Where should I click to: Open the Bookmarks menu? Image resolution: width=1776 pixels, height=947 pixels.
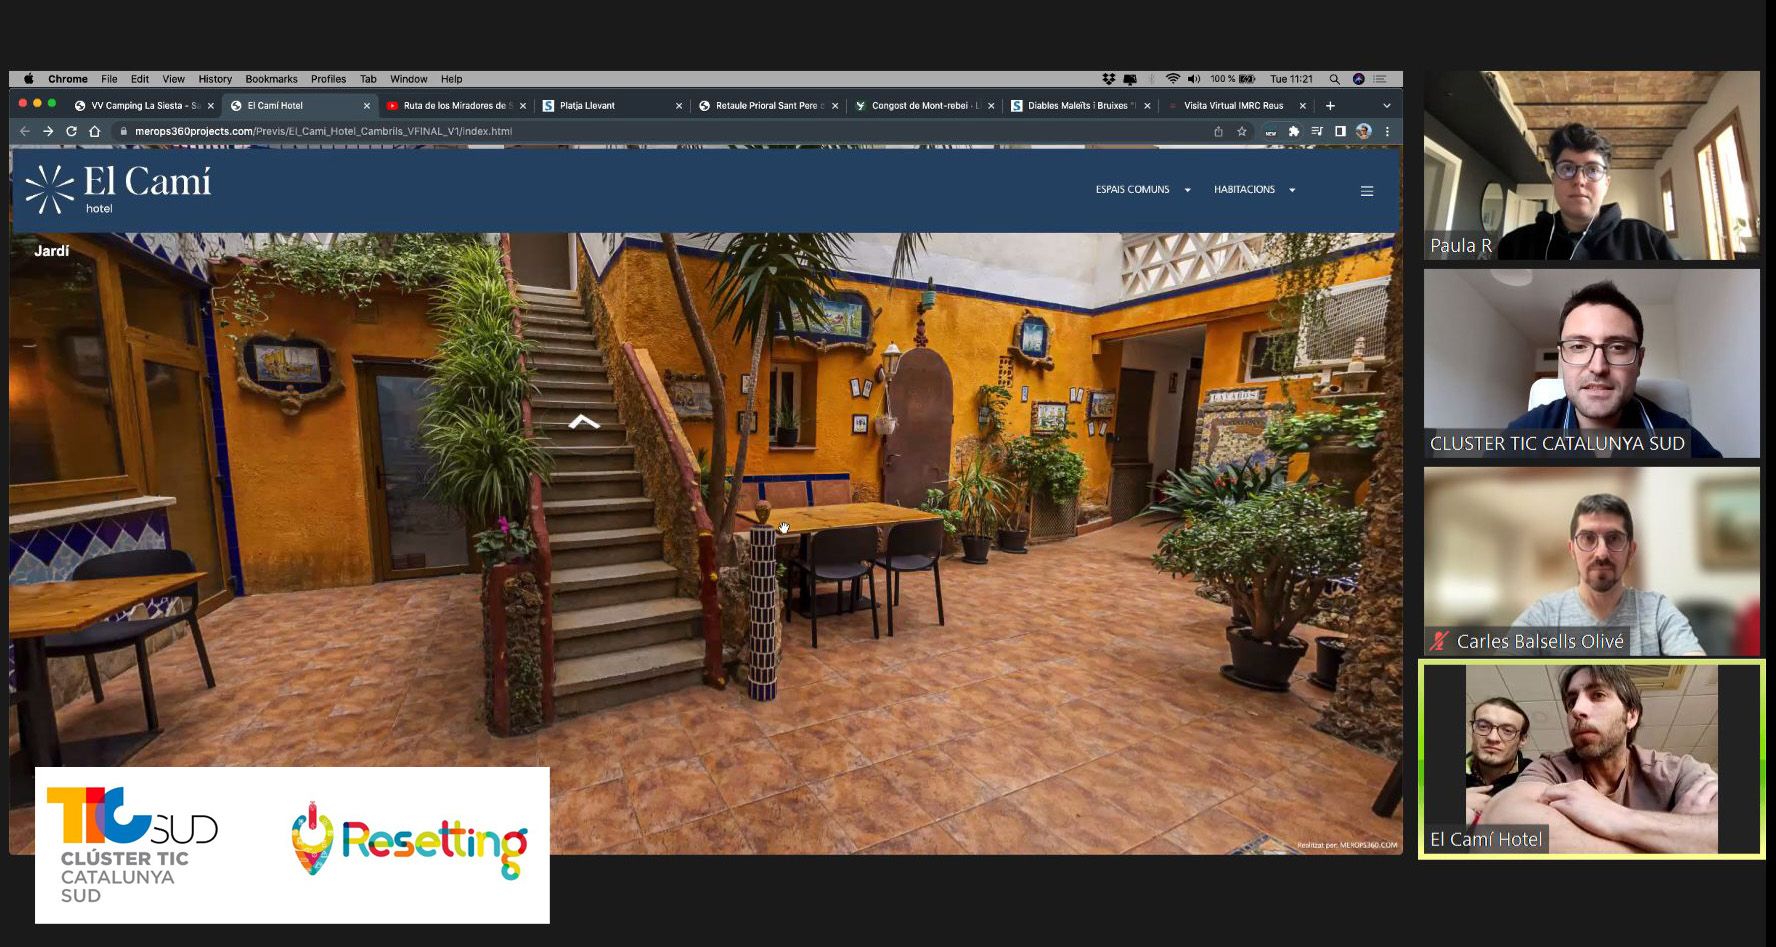(x=271, y=79)
